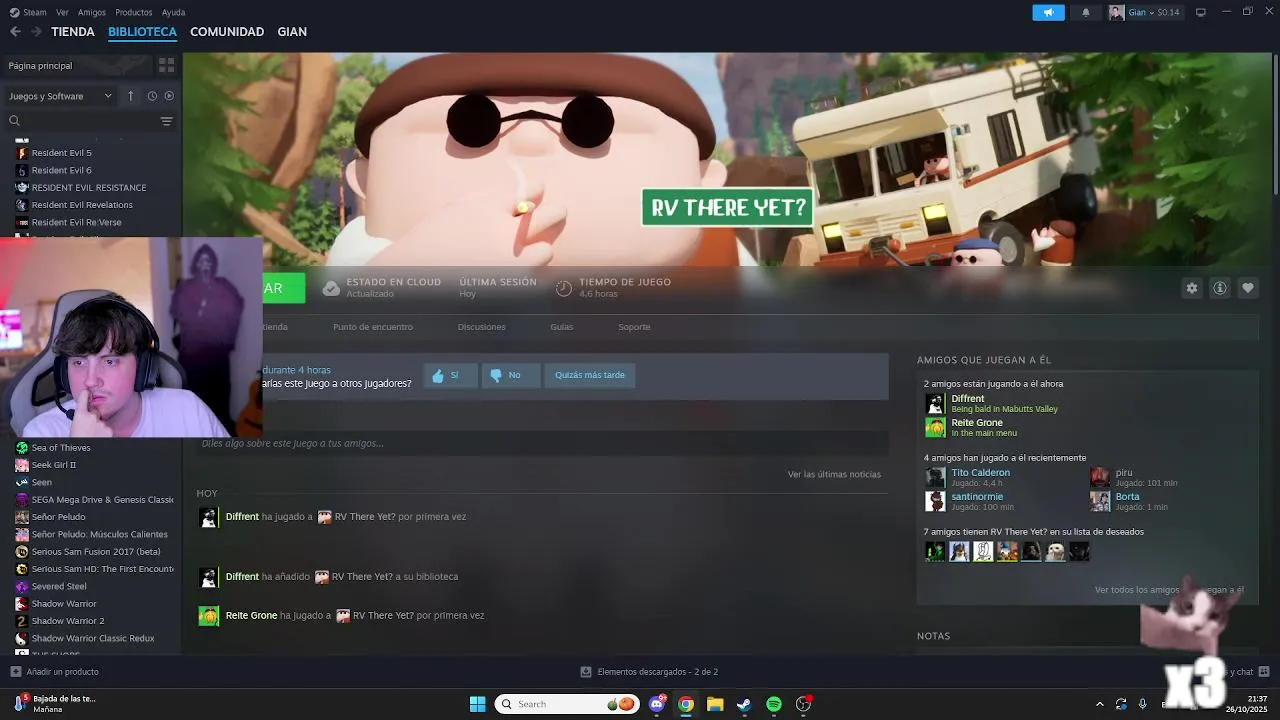Open Discusiones tab
The image size is (1280, 720).
[x=481, y=327]
